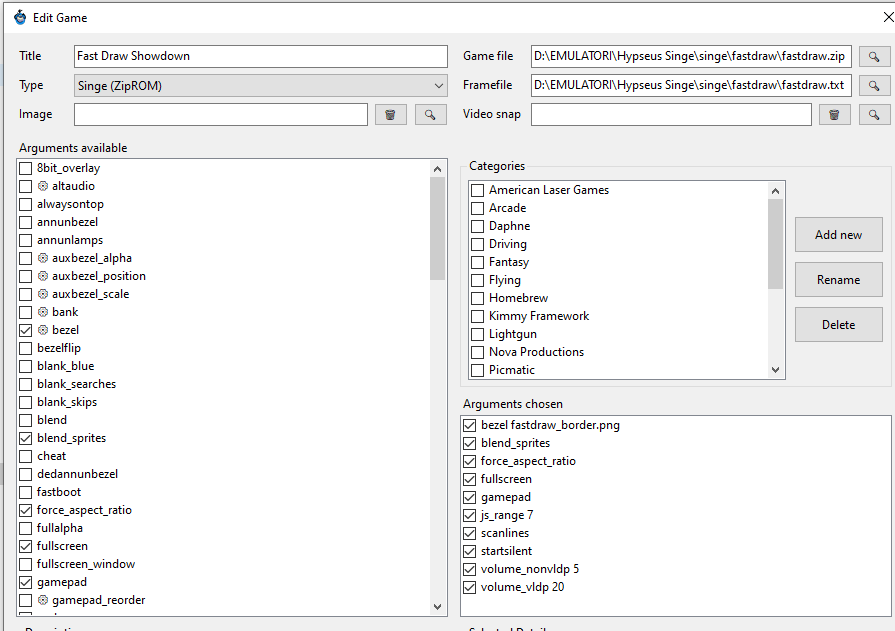Tick the Daphne category checkbox
This screenshot has width=895, height=631.
[478, 226]
